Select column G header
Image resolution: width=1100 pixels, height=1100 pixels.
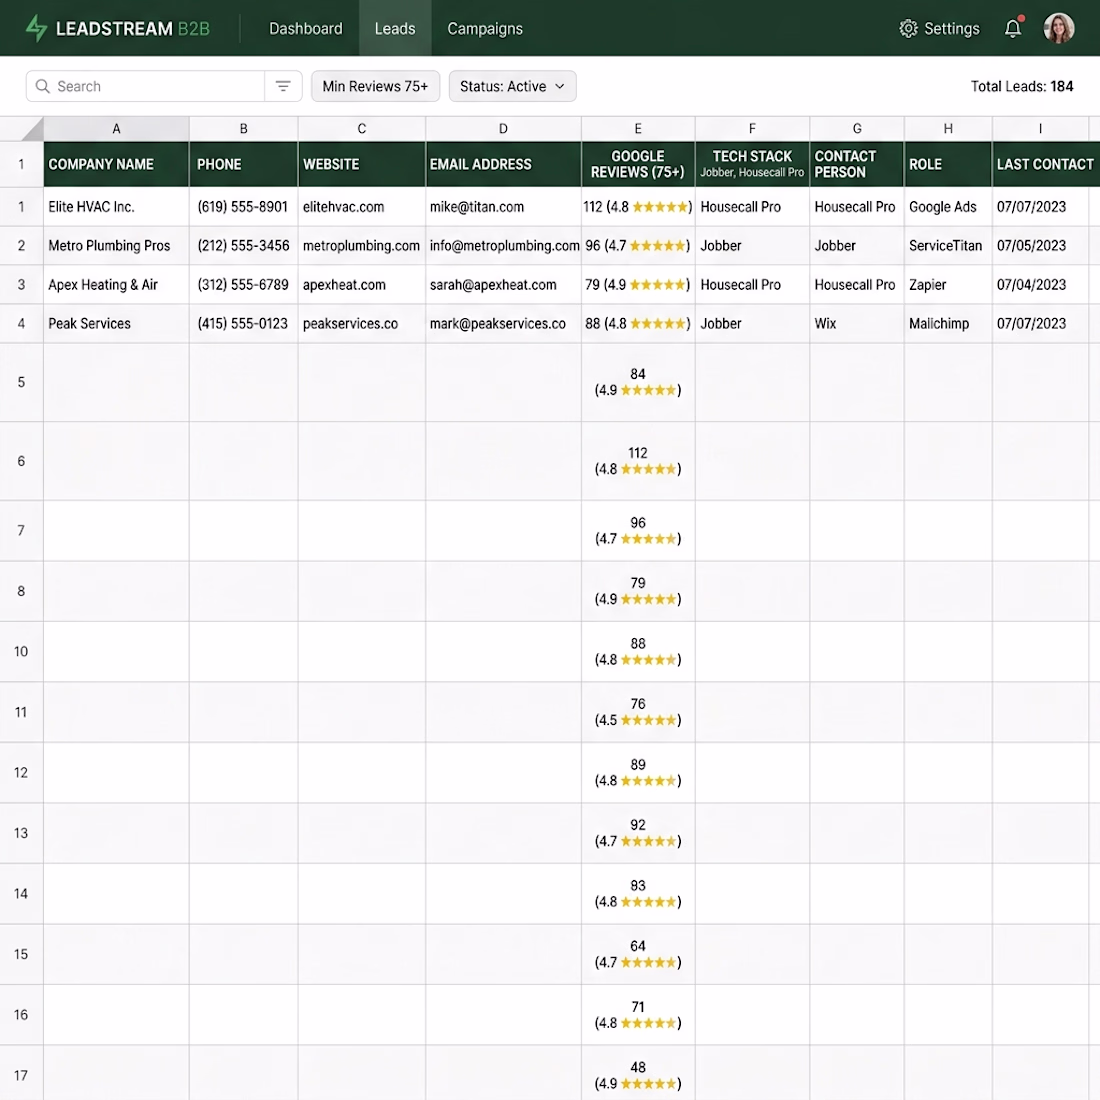coord(857,129)
